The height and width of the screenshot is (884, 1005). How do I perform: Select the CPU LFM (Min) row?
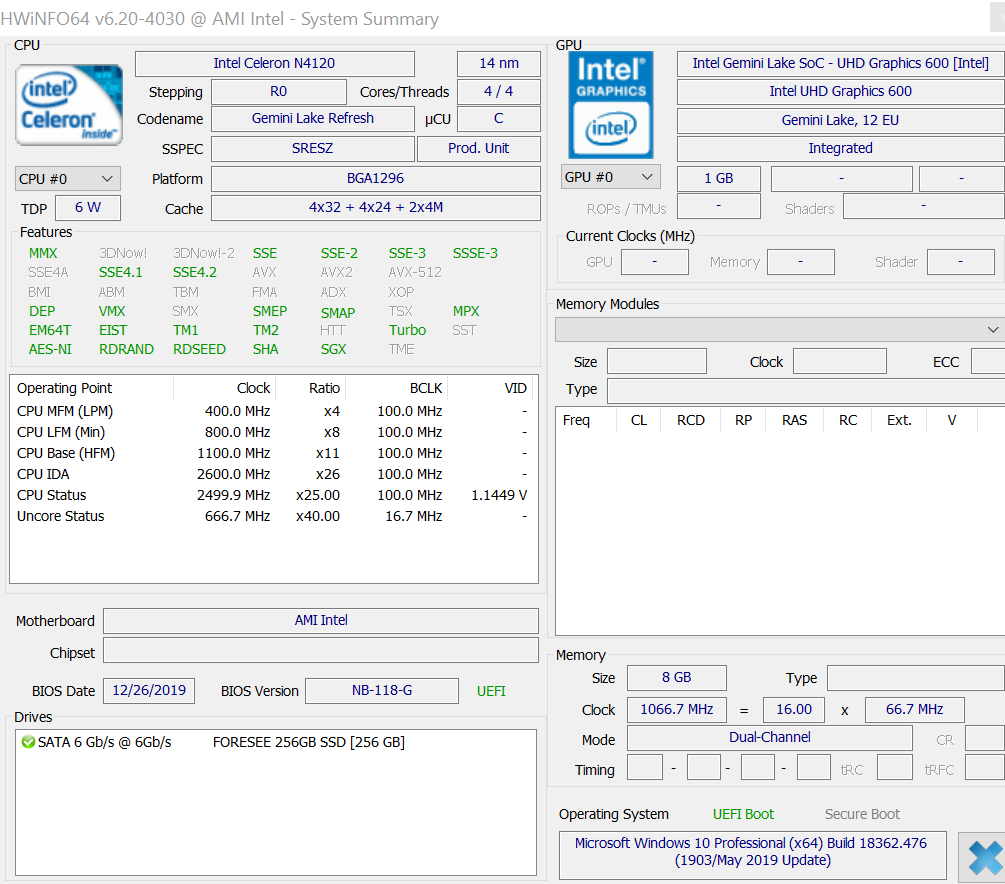point(274,432)
